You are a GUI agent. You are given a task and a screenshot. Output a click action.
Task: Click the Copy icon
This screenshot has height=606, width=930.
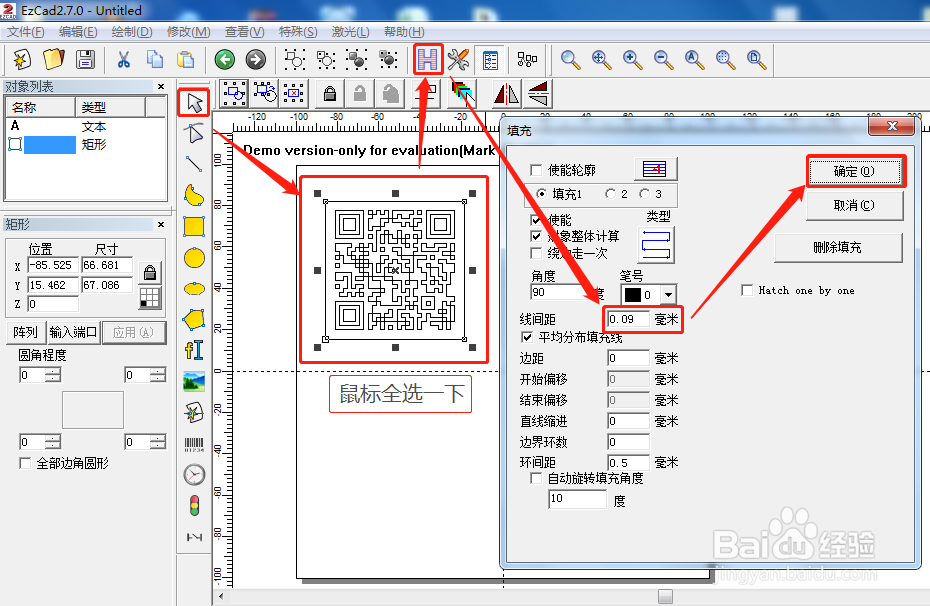[155, 59]
